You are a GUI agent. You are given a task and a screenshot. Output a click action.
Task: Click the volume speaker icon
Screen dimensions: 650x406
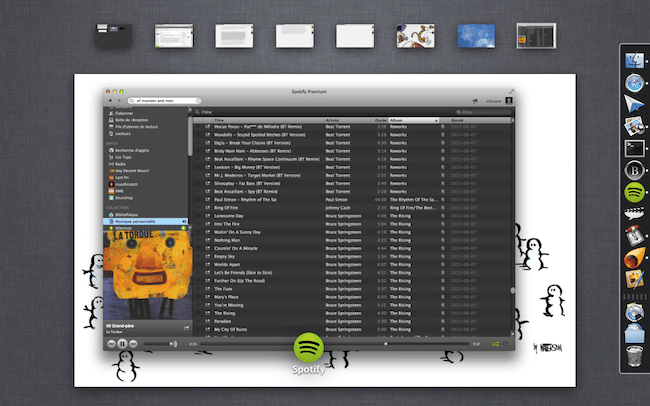tap(173, 344)
